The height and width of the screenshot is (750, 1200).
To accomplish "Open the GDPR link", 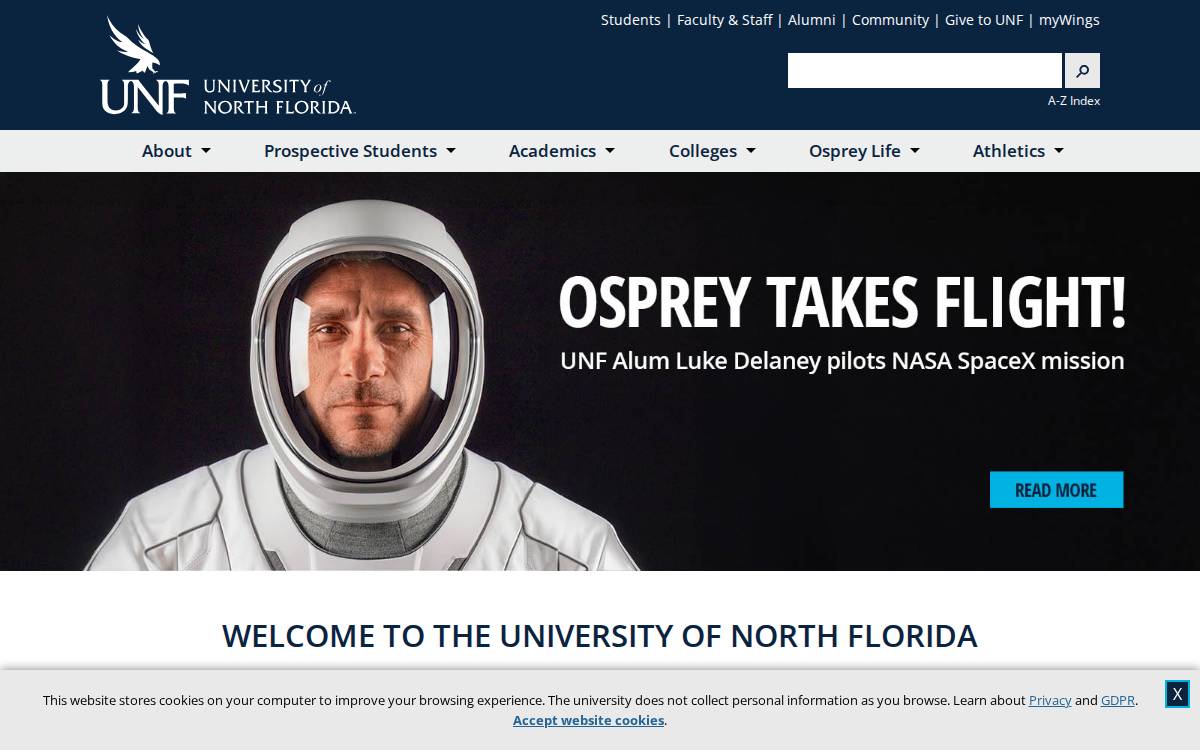I will coord(1118,700).
